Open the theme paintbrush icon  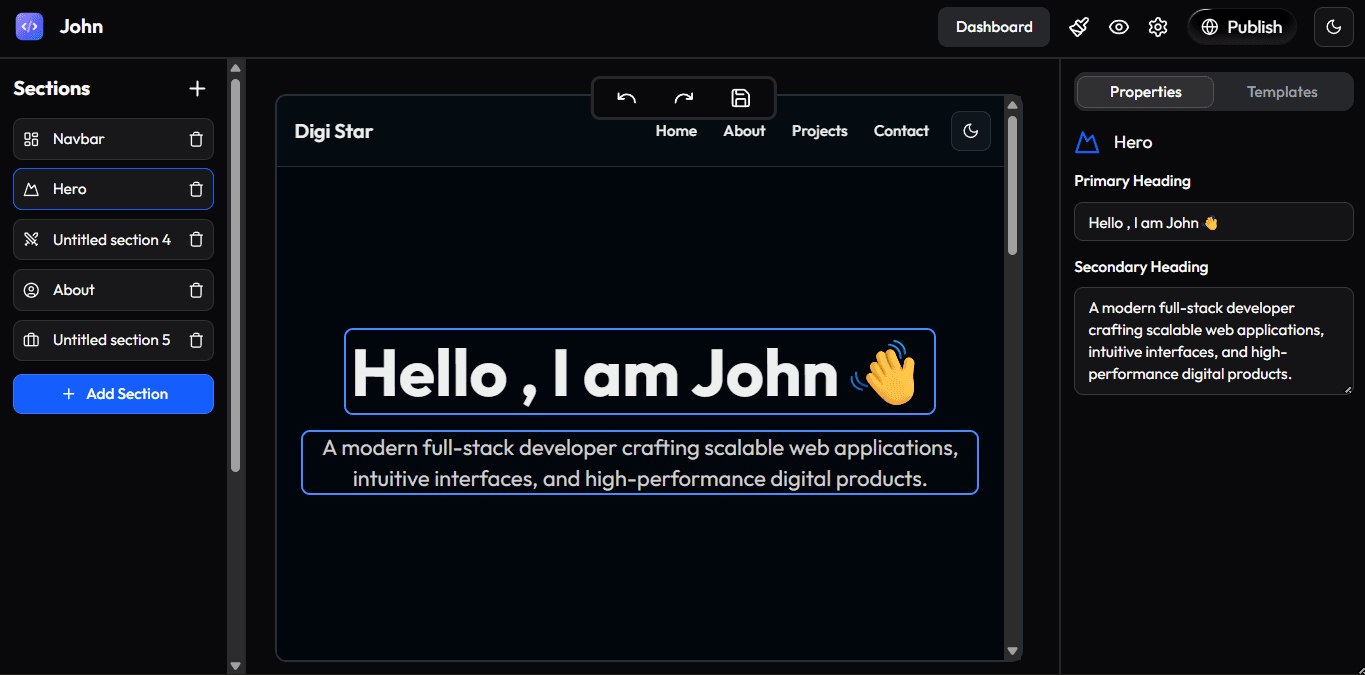point(1079,27)
